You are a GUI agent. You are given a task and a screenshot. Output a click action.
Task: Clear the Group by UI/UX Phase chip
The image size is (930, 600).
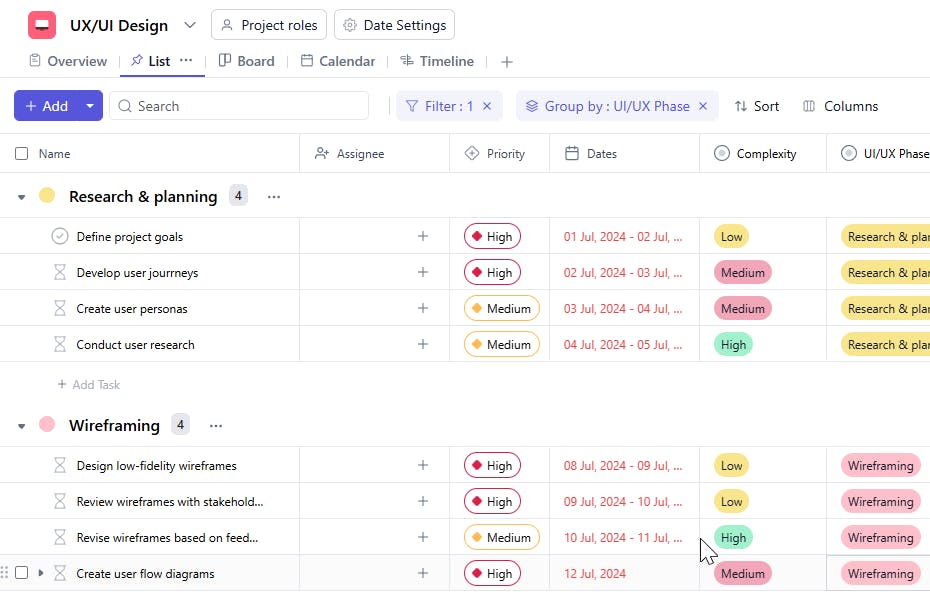[x=703, y=106]
